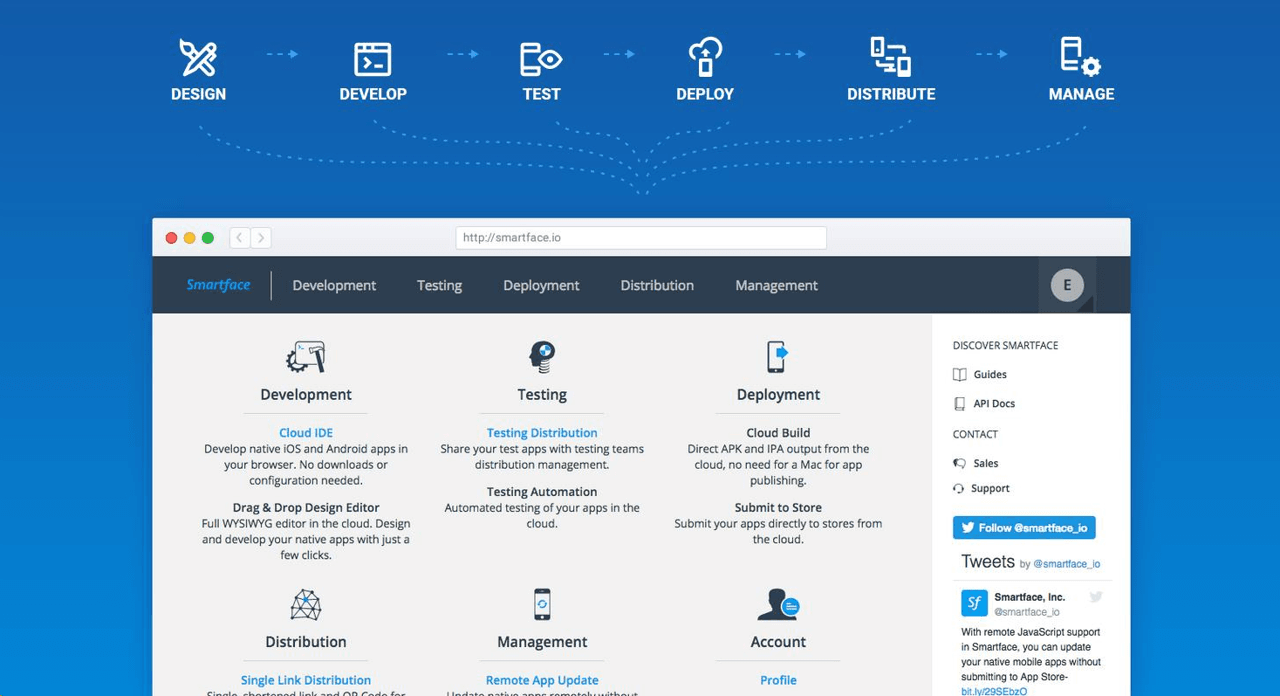Click the DEVELOP label in the workflow
This screenshot has width=1280, height=696.
(373, 94)
